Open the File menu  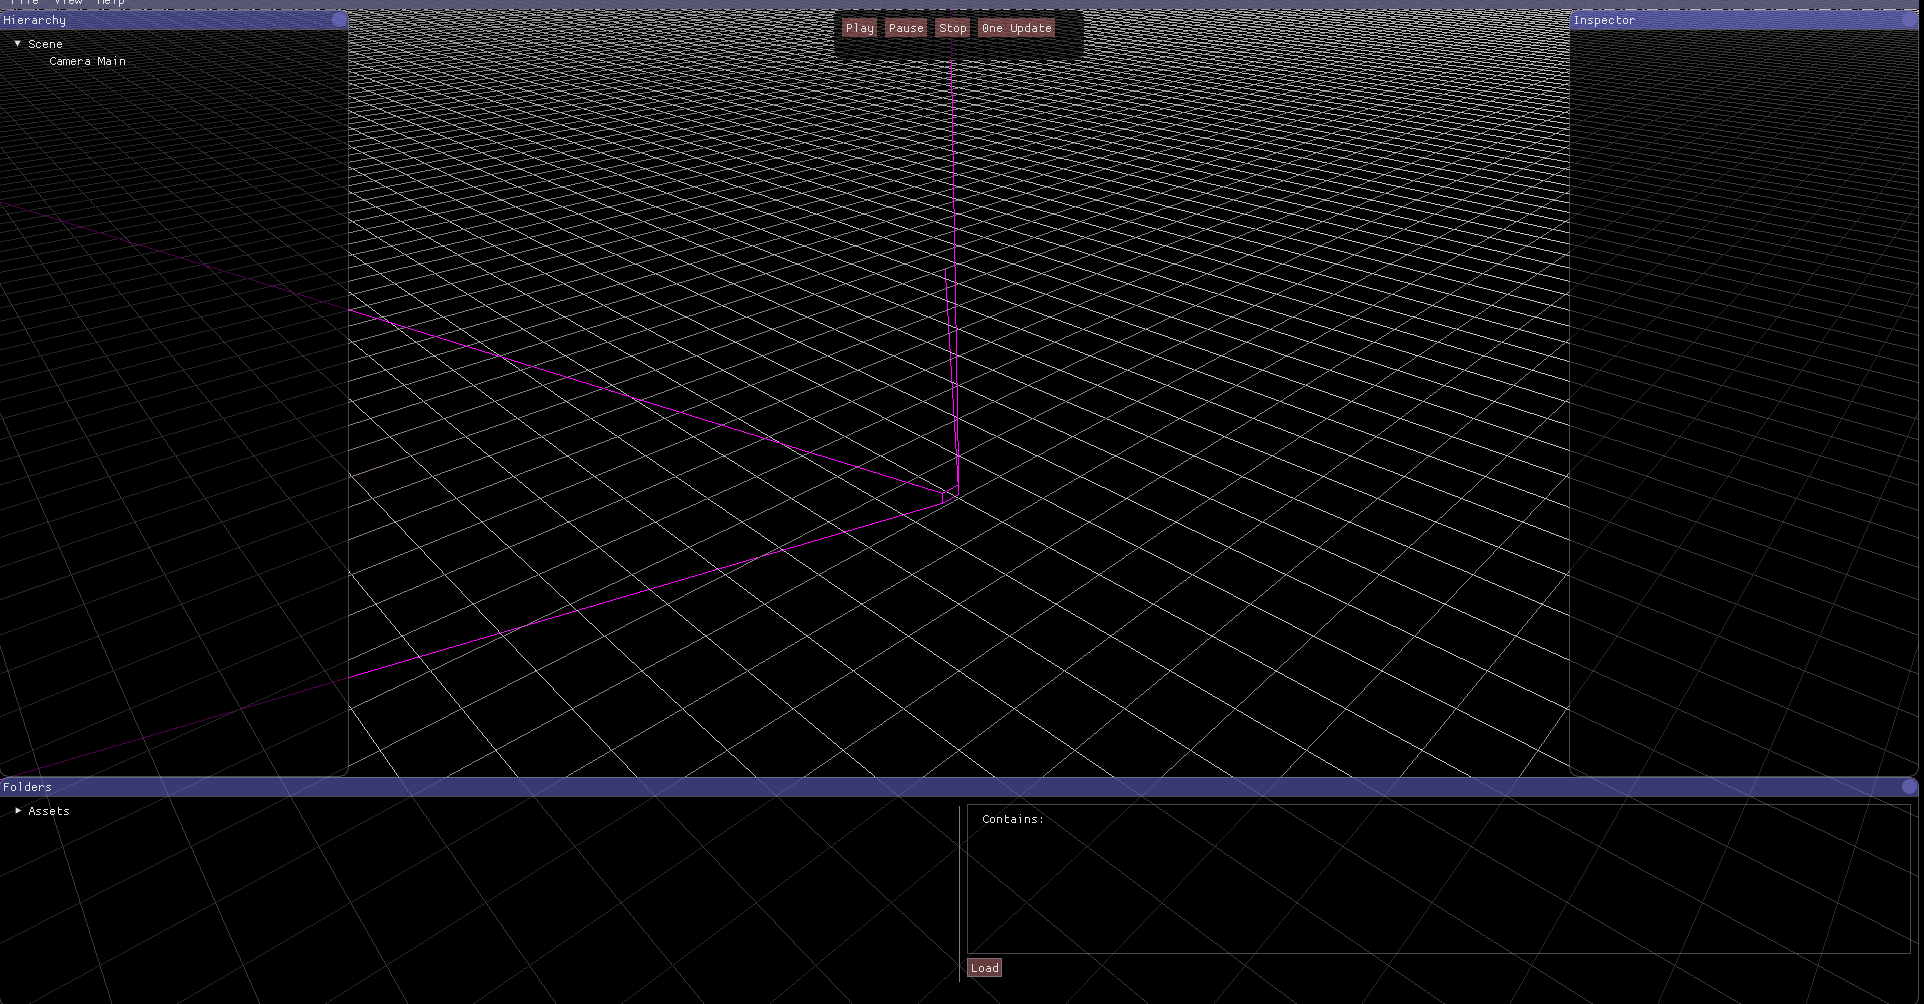24,3
